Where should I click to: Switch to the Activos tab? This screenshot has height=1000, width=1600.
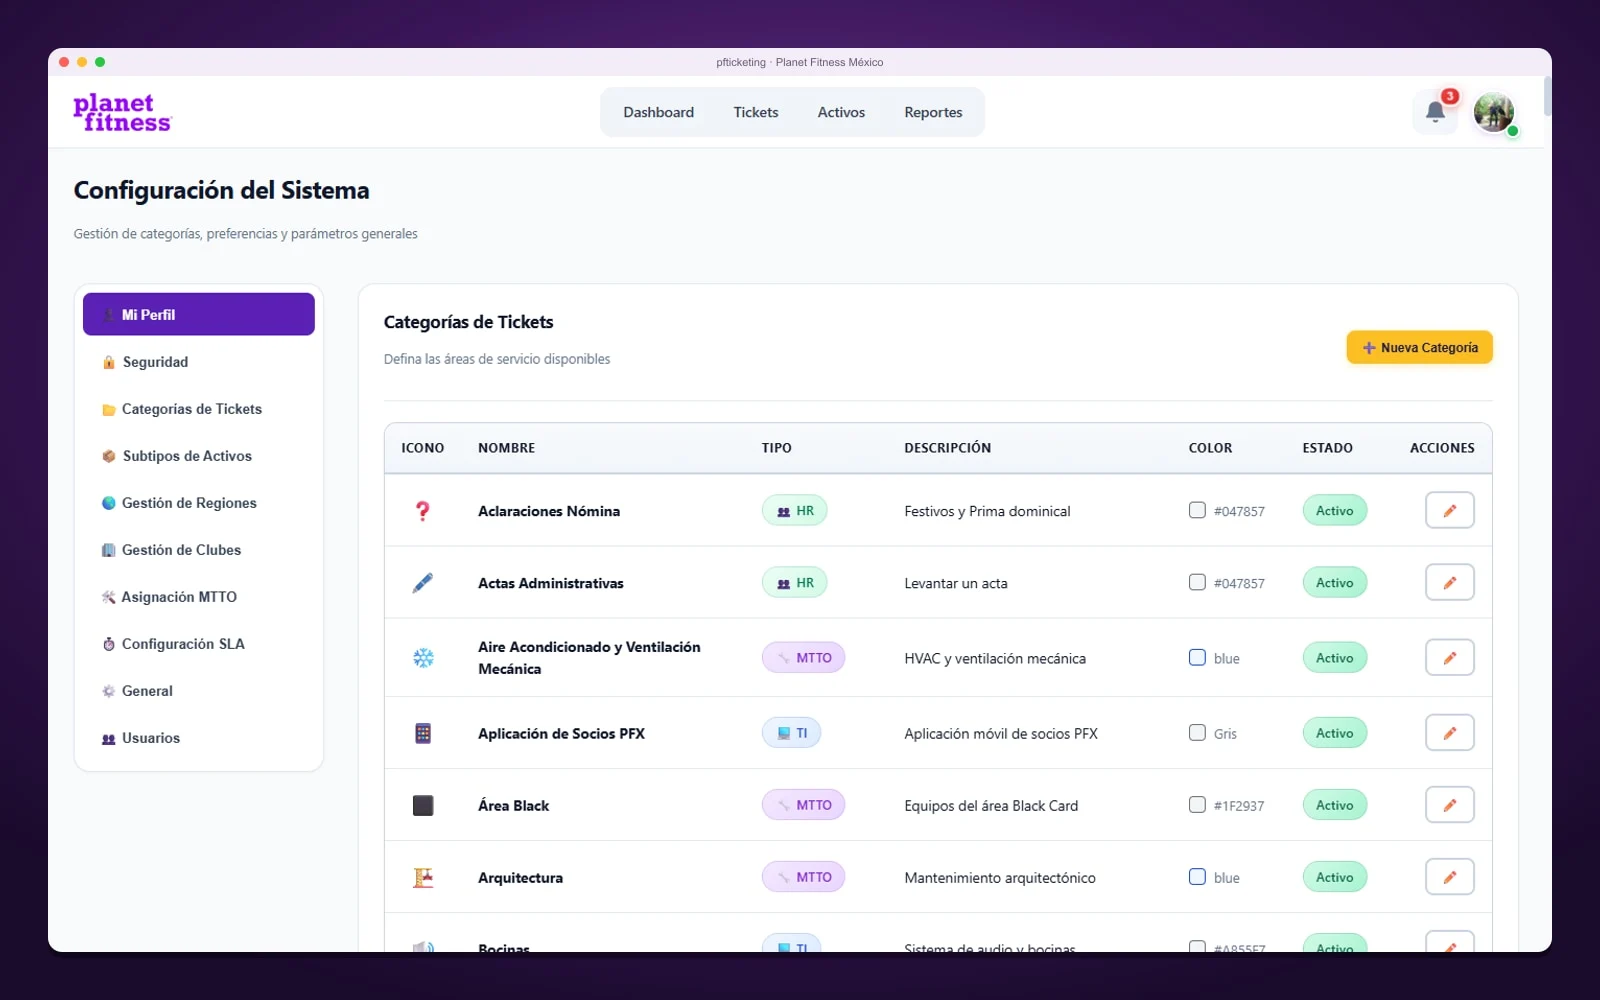[841, 112]
